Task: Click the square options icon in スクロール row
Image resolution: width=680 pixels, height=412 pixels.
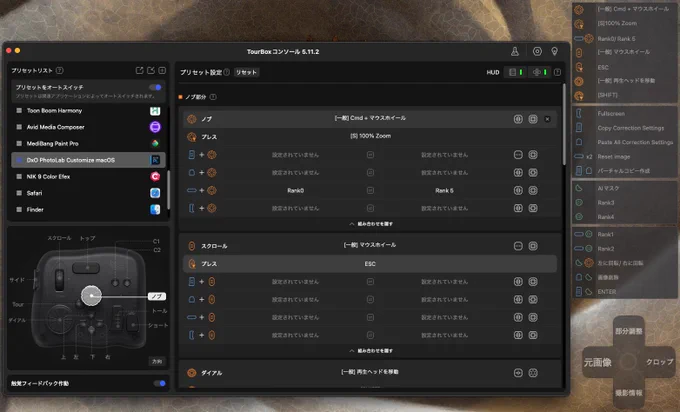Action: click(x=533, y=246)
